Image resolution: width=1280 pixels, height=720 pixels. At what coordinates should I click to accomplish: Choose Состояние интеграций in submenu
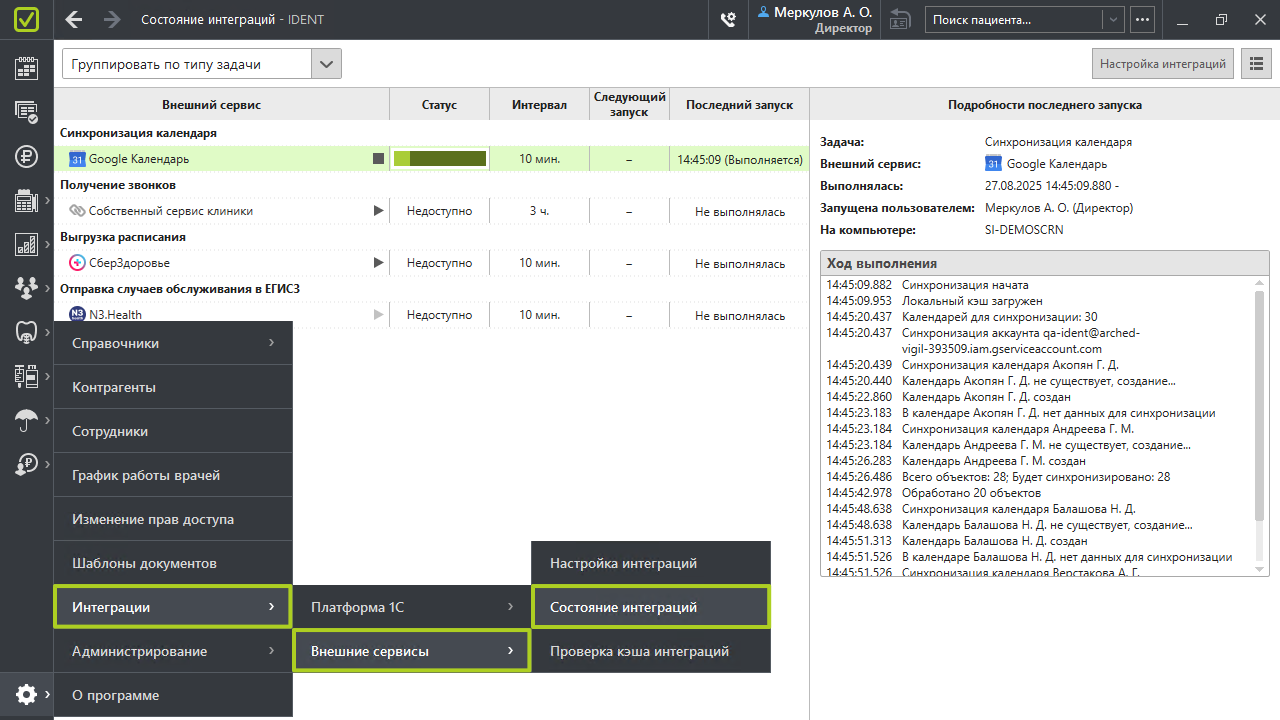pyautogui.click(x=651, y=607)
